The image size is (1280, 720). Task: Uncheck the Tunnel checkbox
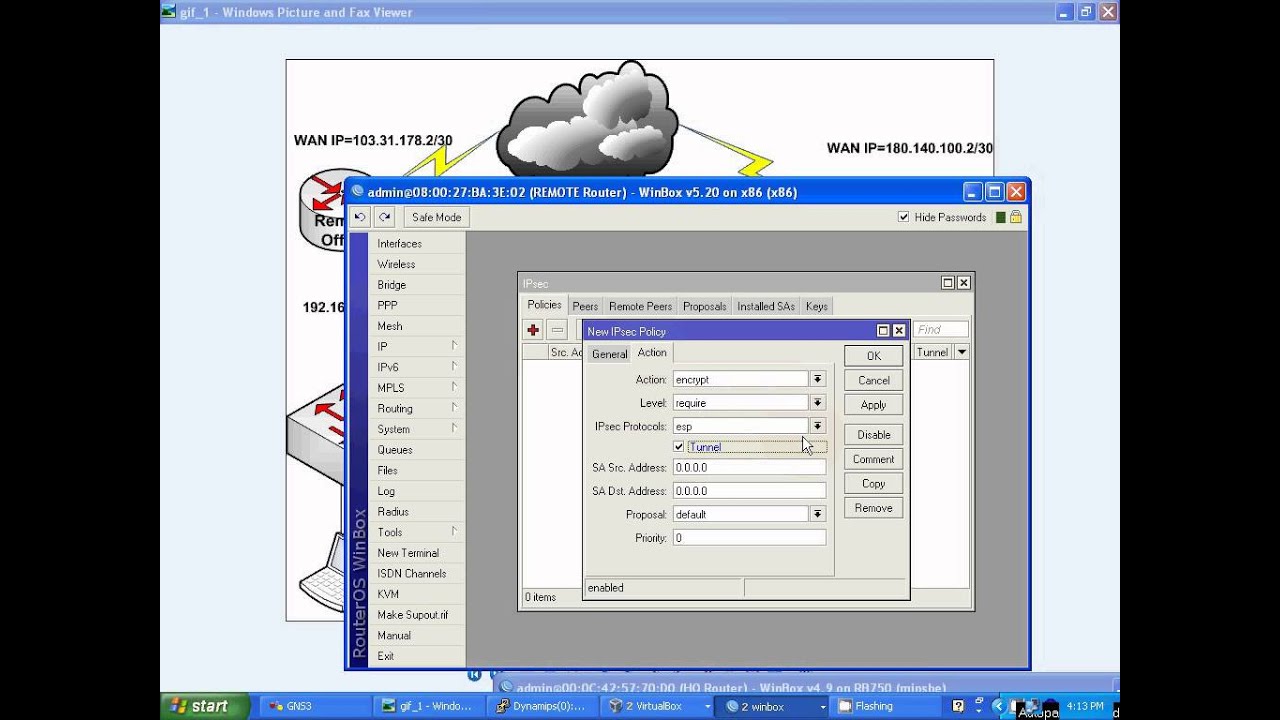(x=679, y=447)
